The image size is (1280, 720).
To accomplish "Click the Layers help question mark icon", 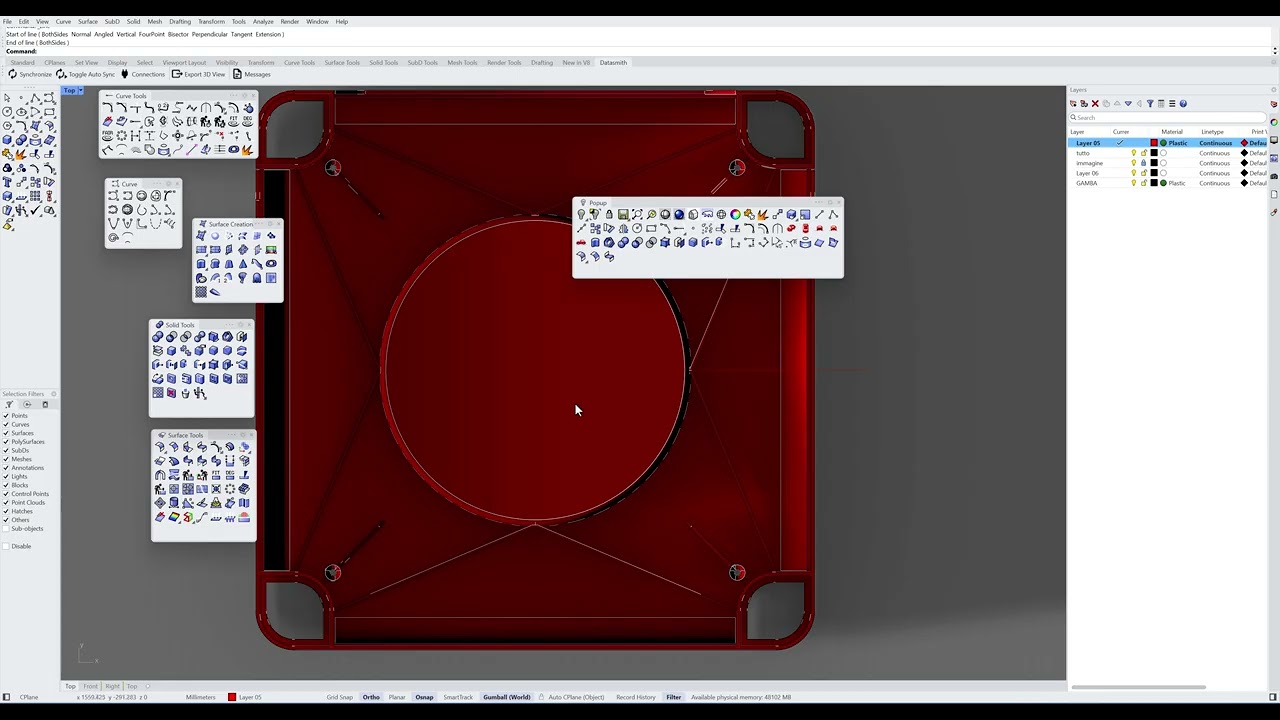I will pyautogui.click(x=1183, y=103).
